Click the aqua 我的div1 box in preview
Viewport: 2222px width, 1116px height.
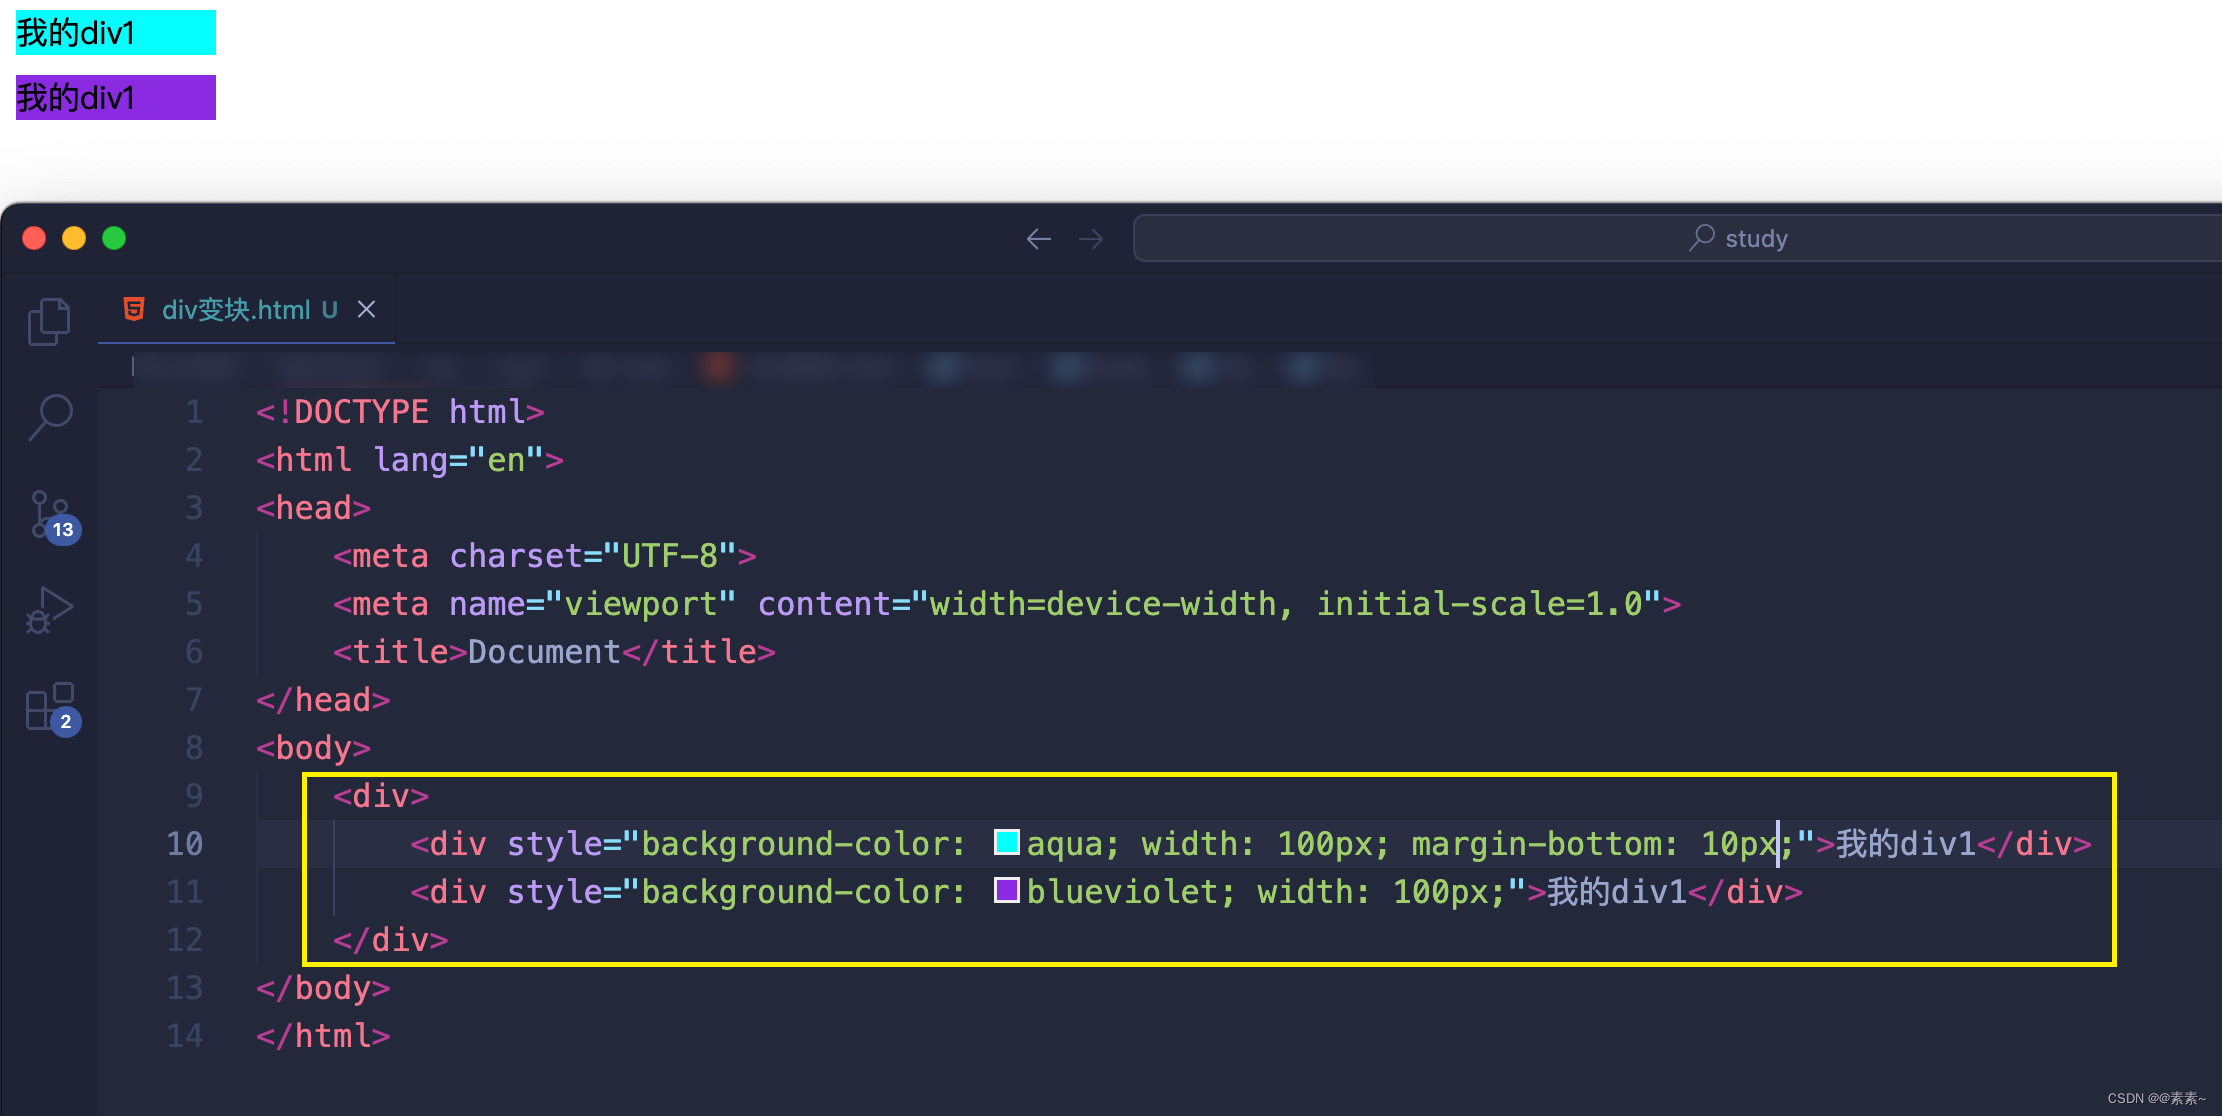[x=116, y=33]
